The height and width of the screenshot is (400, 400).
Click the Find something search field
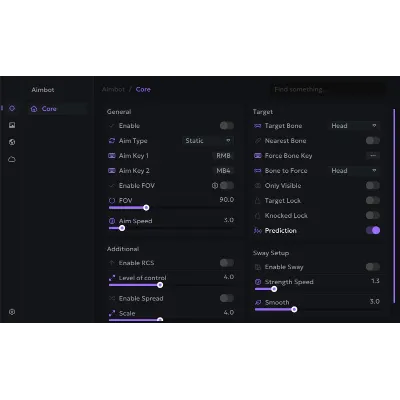pyautogui.click(x=328, y=89)
